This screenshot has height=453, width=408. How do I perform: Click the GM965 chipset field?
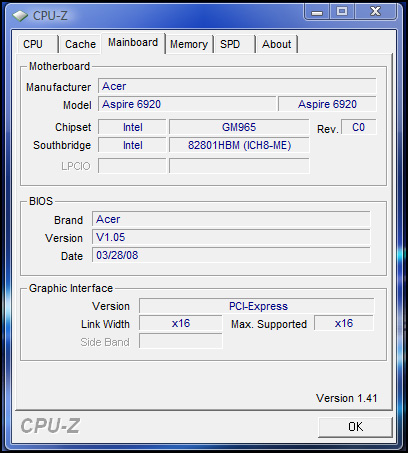[x=239, y=127]
